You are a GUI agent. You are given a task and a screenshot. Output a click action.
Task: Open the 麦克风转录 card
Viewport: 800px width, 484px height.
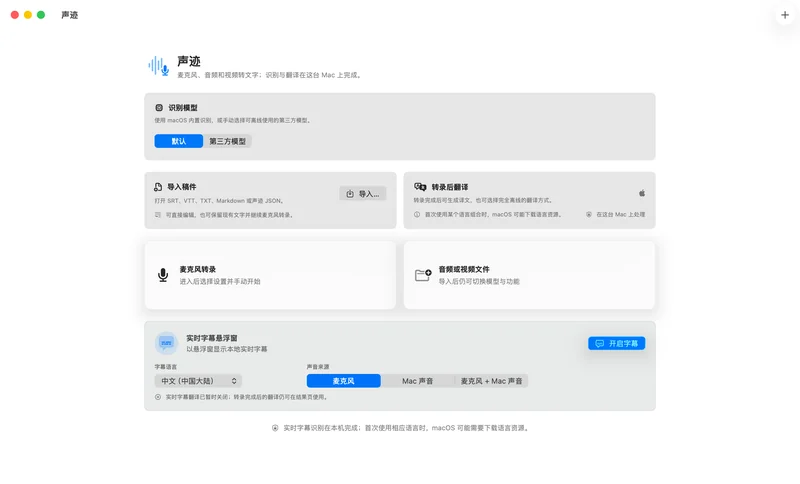click(270, 275)
